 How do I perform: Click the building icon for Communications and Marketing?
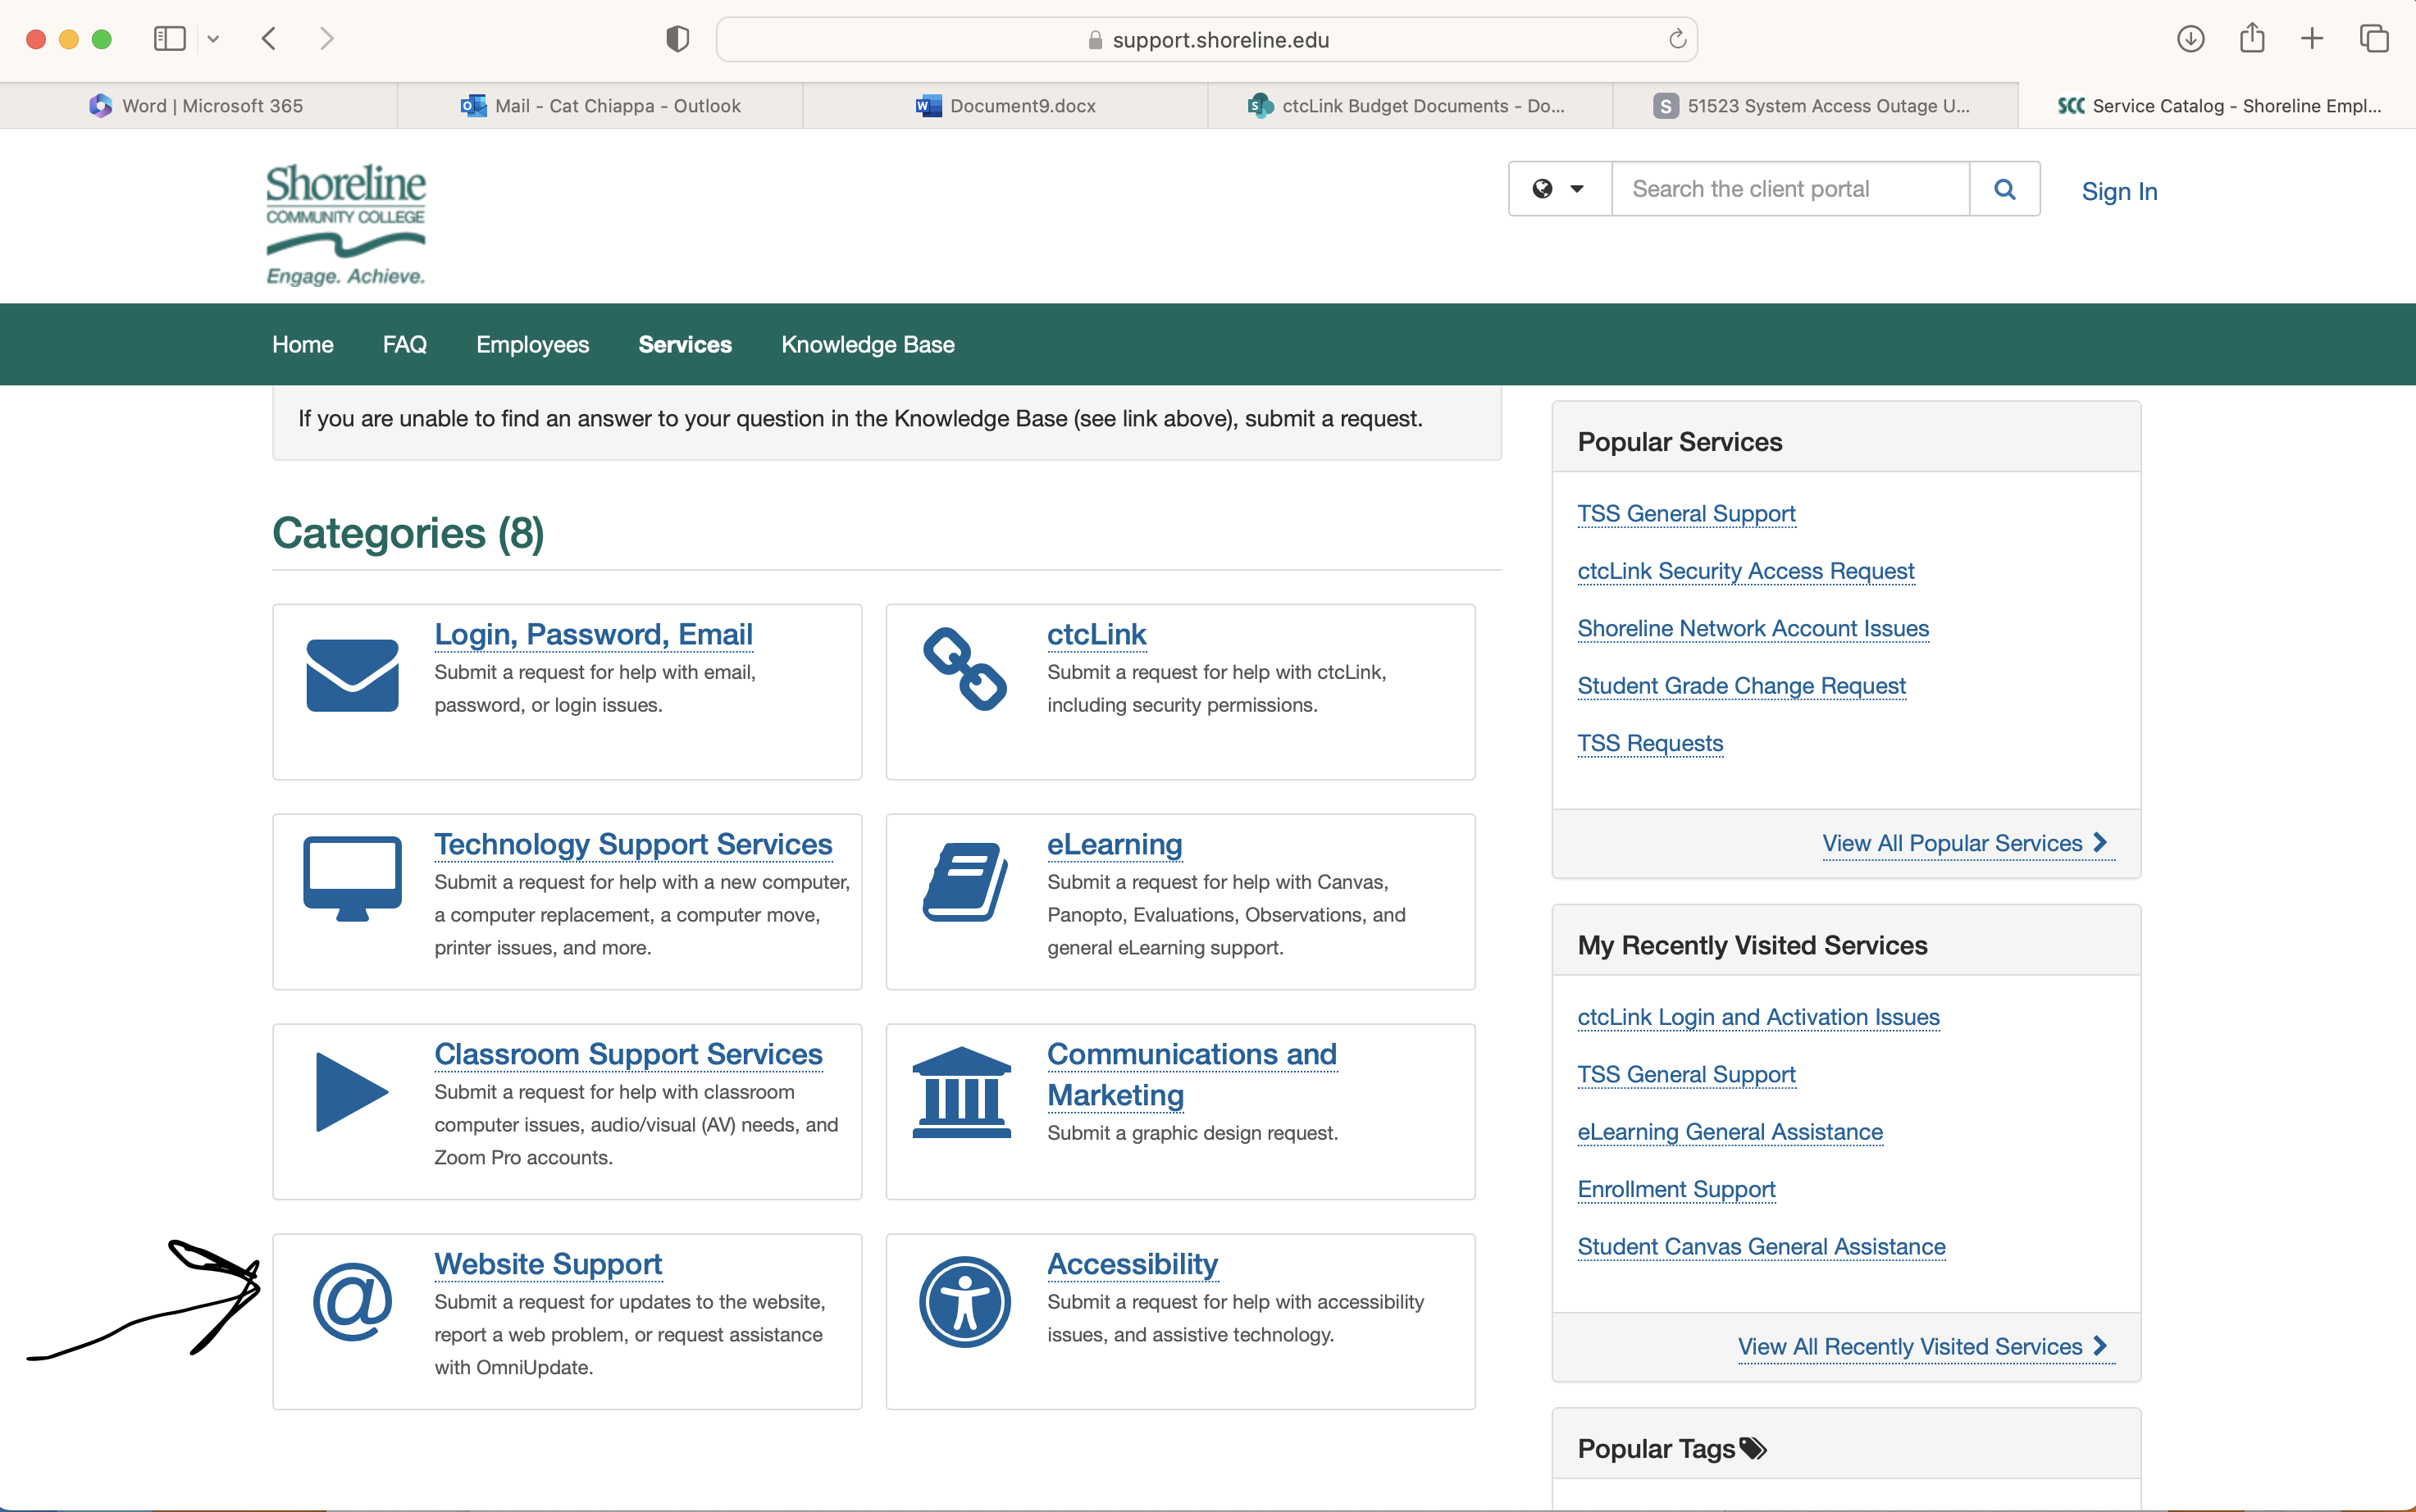tap(961, 1092)
